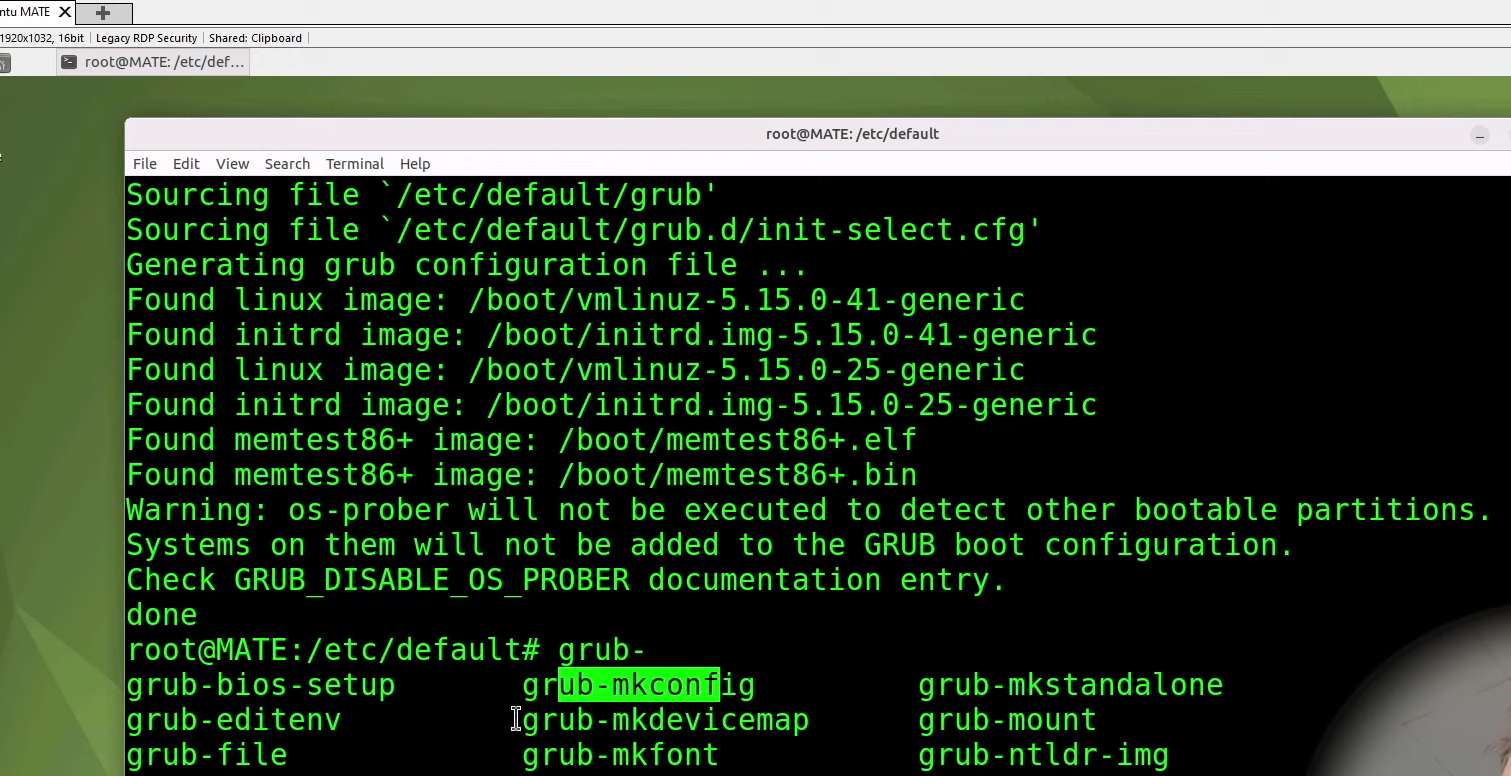Open the File menu

point(144,163)
